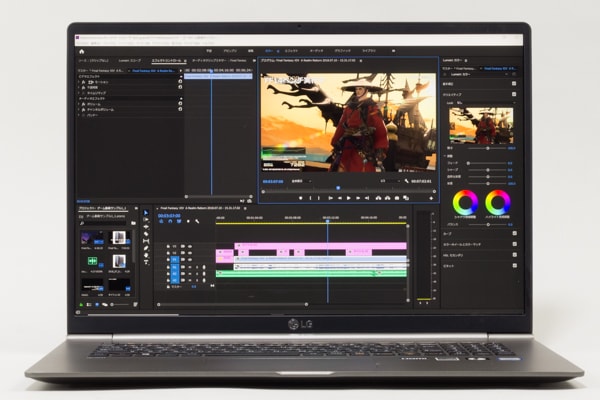Open the Effect Controls panel tab
This screenshot has height=400, width=600.
tap(167, 60)
